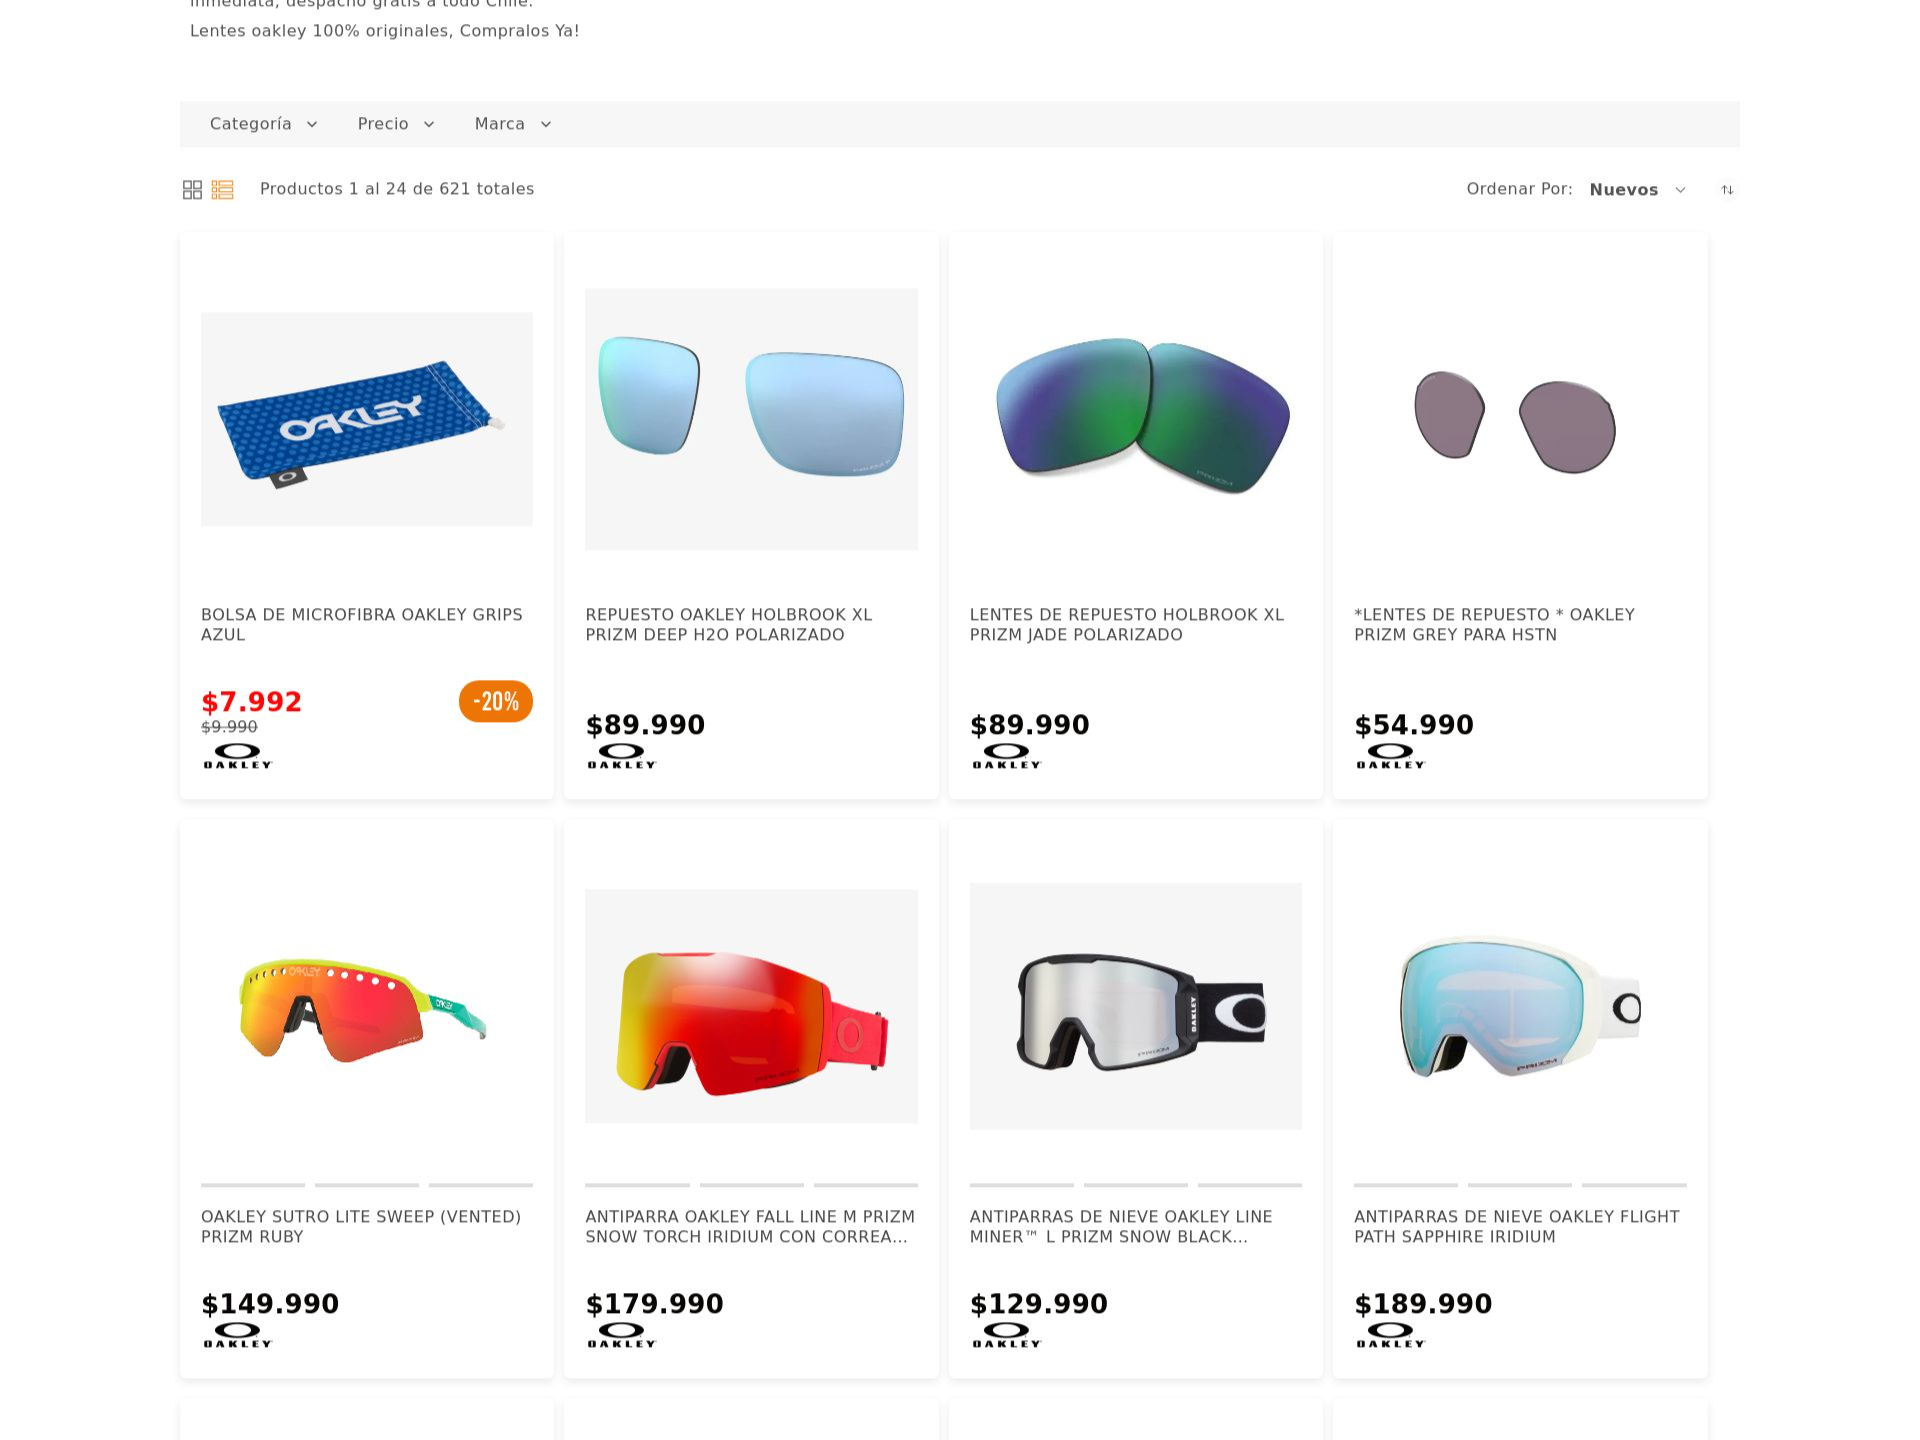Toggle sort direction arrows icon
Viewport: 1920px width, 1440px height.
click(1727, 190)
